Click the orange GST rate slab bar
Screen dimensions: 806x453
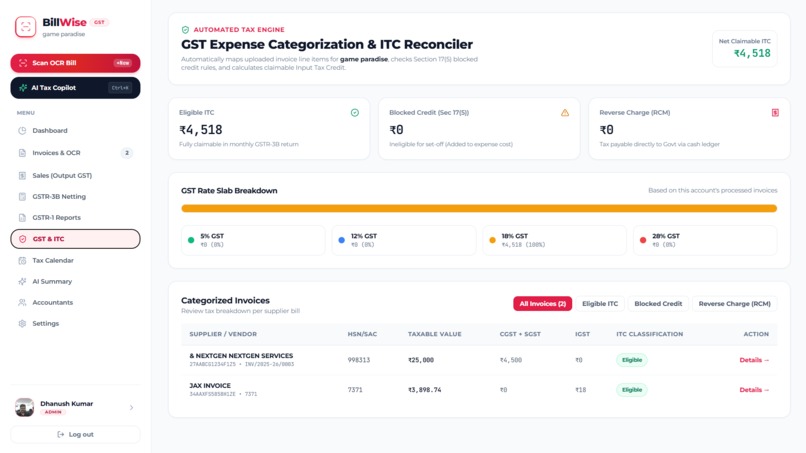point(479,208)
